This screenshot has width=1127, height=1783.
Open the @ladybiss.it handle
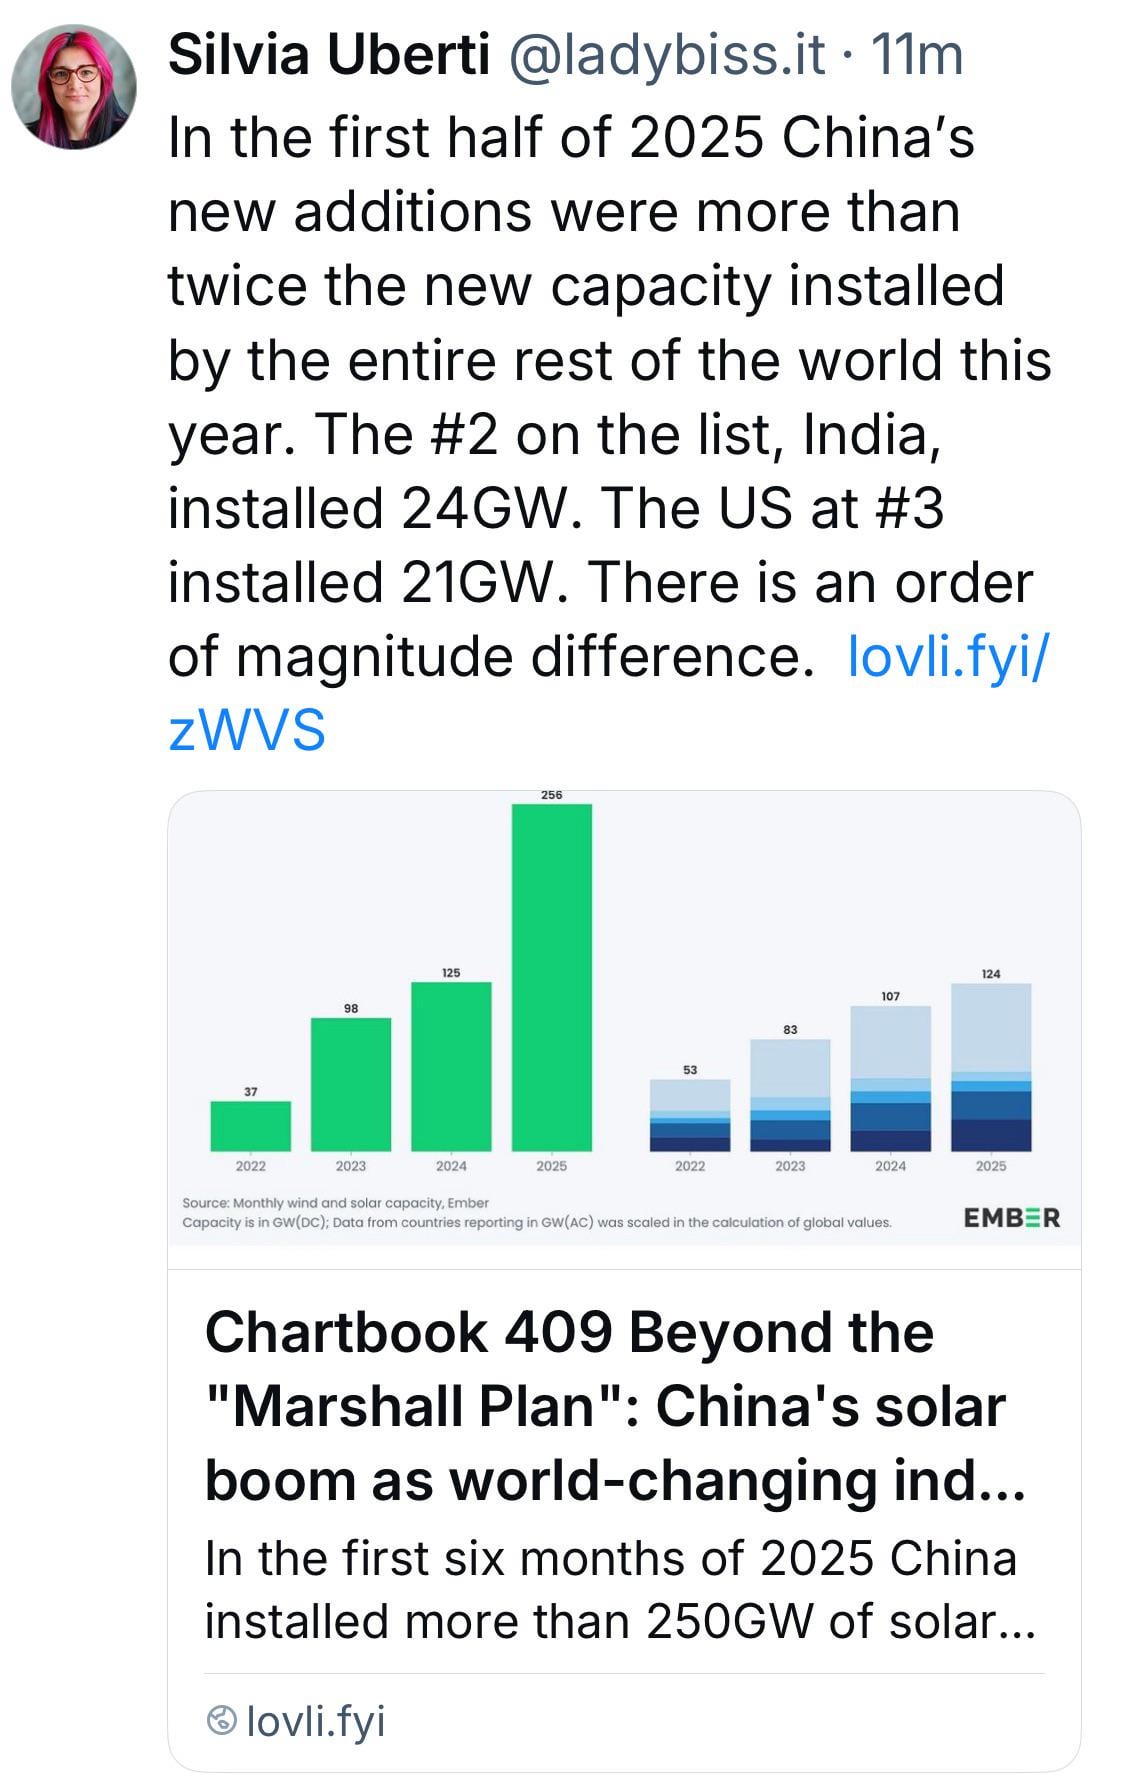coord(668,55)
